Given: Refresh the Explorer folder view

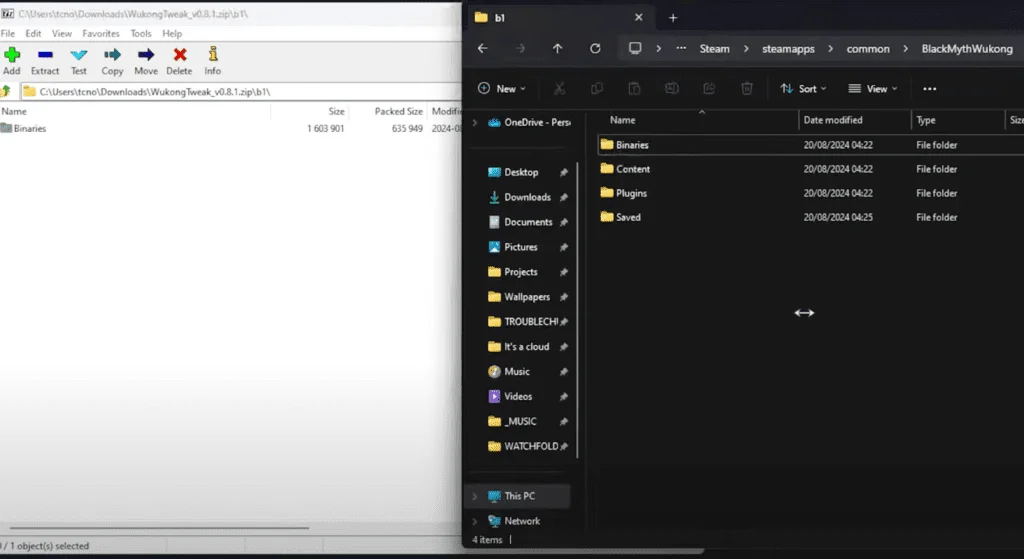Looking at the screenshot, I should [595, 48].
